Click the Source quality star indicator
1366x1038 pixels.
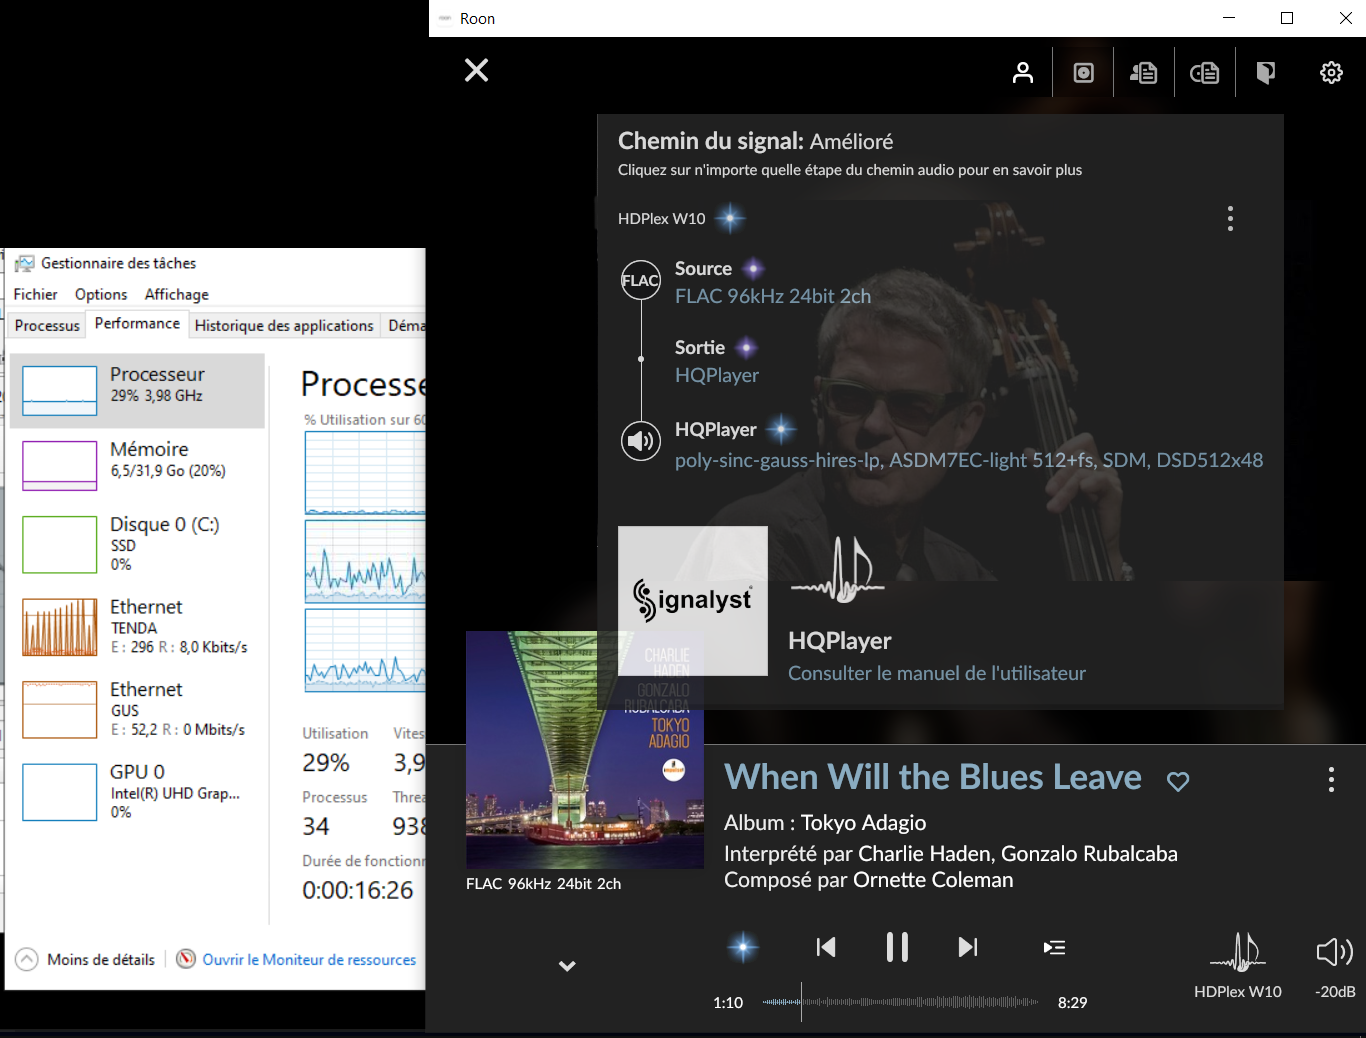pyautogui.click(x=754, y=268)
